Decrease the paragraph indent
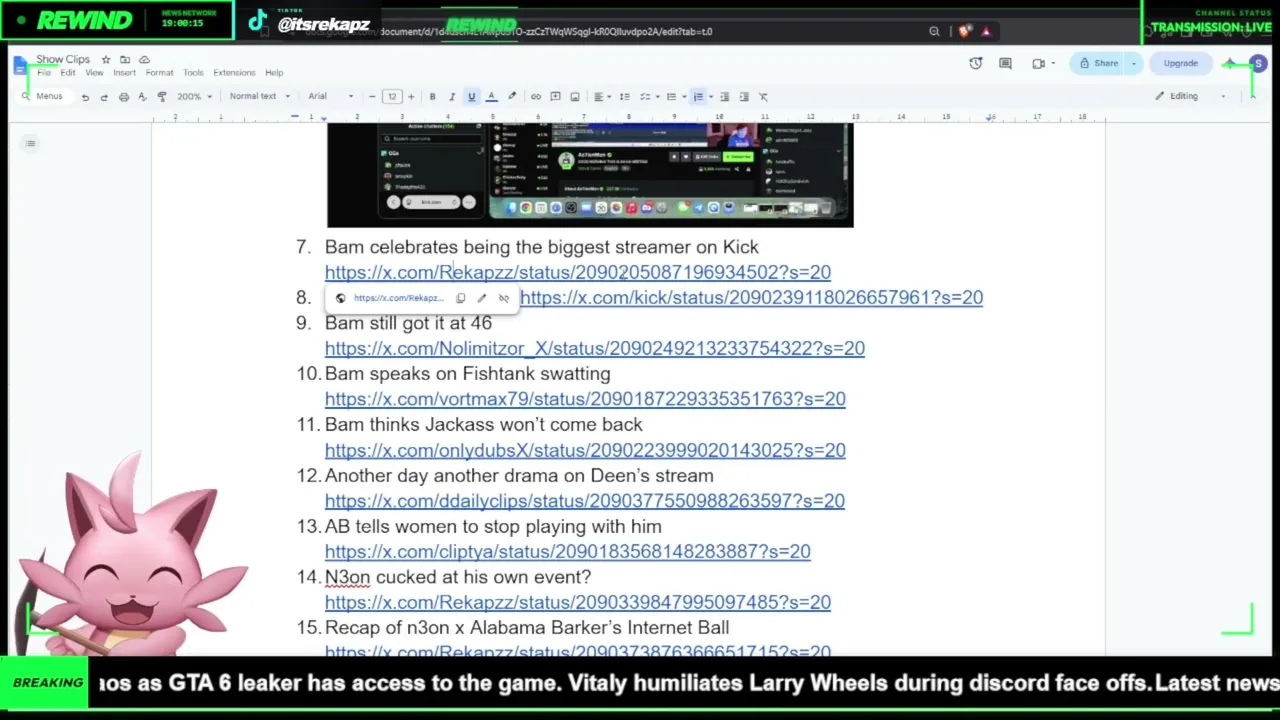Screen dimensions: 1280x720 coord(724,97)
